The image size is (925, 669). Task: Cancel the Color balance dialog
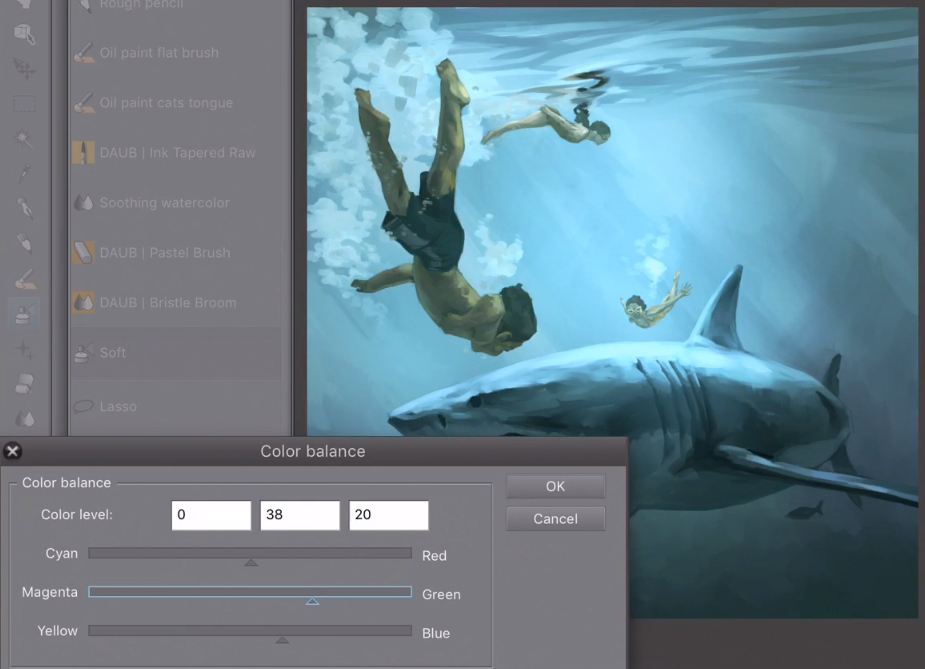click(x=555, y=518)
